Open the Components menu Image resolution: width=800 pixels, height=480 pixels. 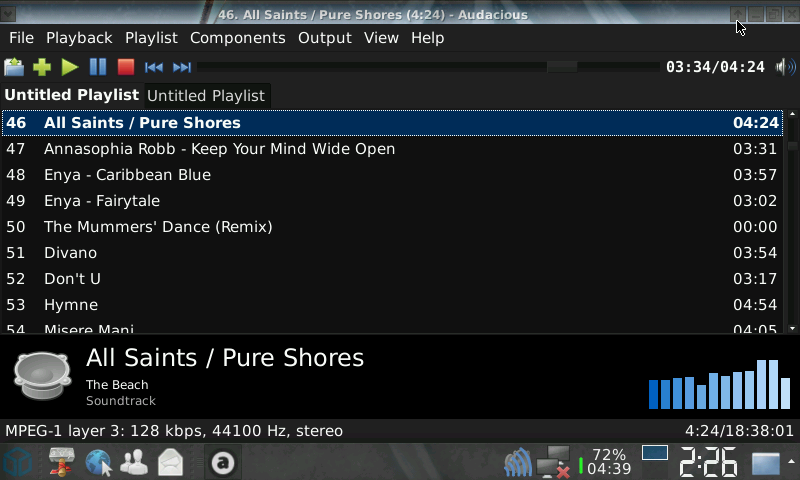(x=237, y=38)
